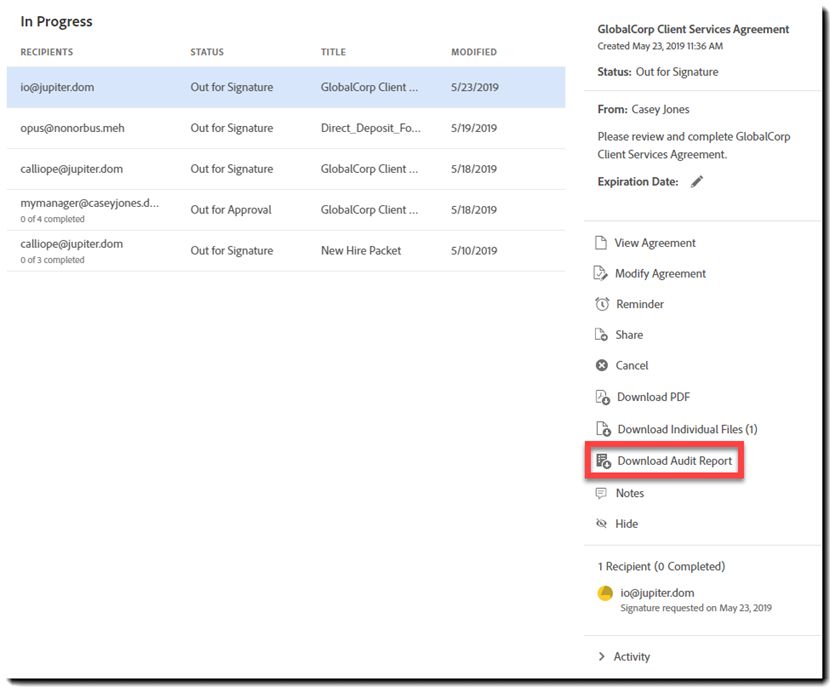The width and height of the screenshot is (830, 687).
Task: Sort by the Status column header
Action: click(207, 52)
